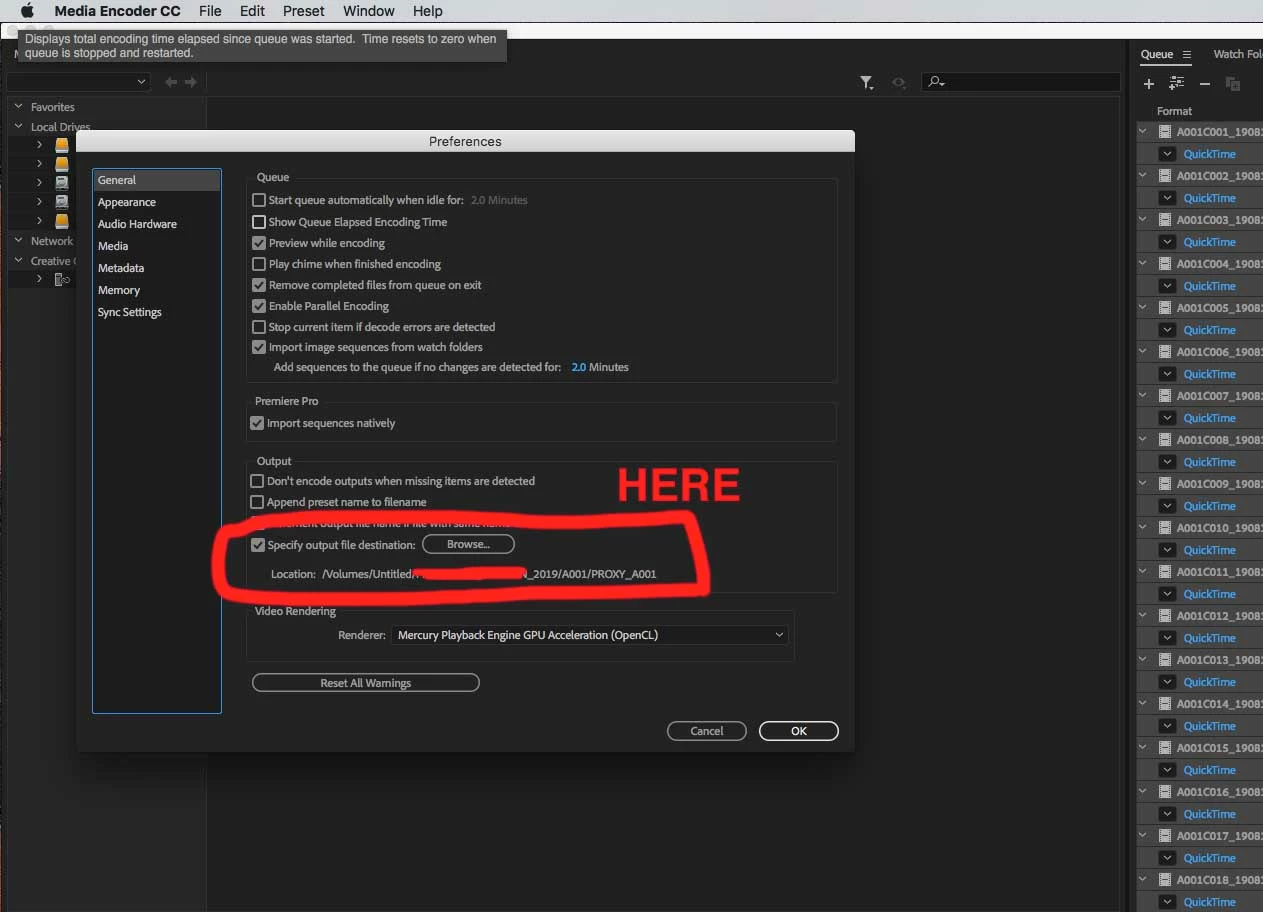Image resolution: width=1263 pixels, height=912 pixels.
Task: Open the Renderer dropdown
Action: pos(590,635)
